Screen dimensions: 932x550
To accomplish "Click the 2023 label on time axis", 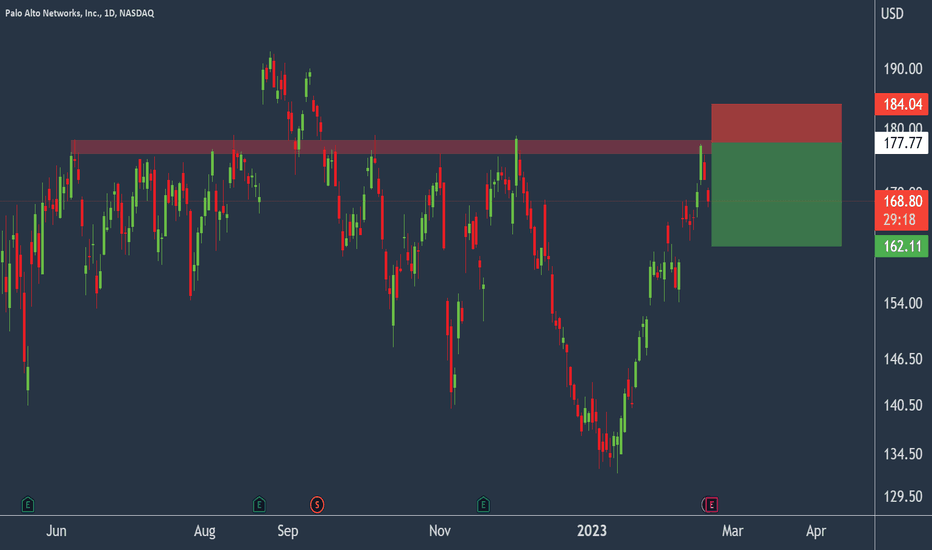I will click(592, 531).
